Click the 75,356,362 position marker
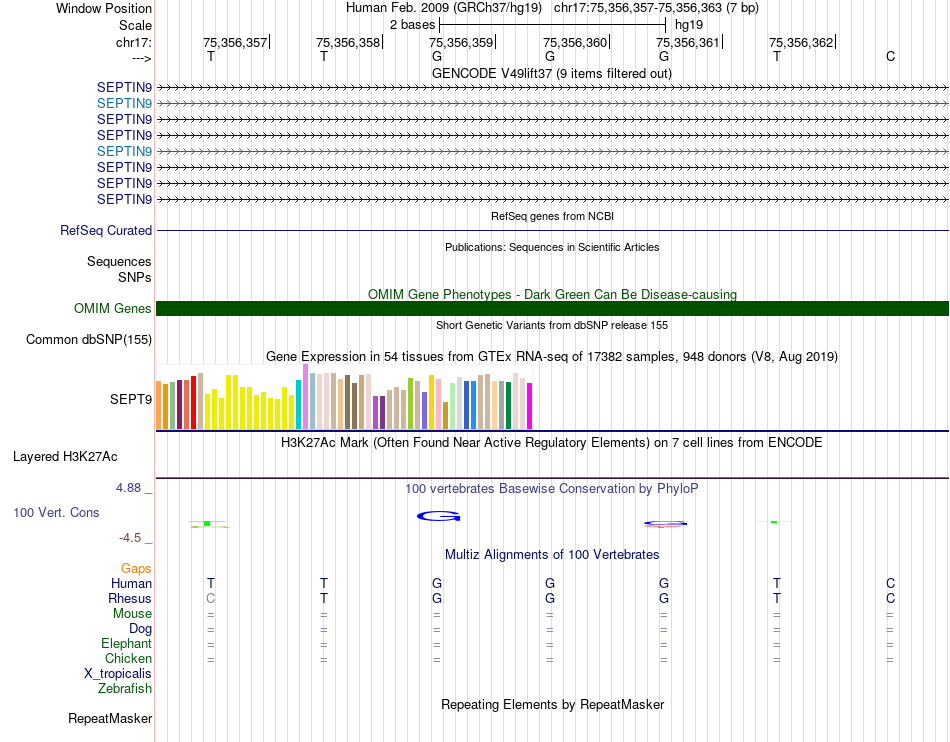Image resolution: width=950 pixels, height=742 pixels. tap(801, 42)
